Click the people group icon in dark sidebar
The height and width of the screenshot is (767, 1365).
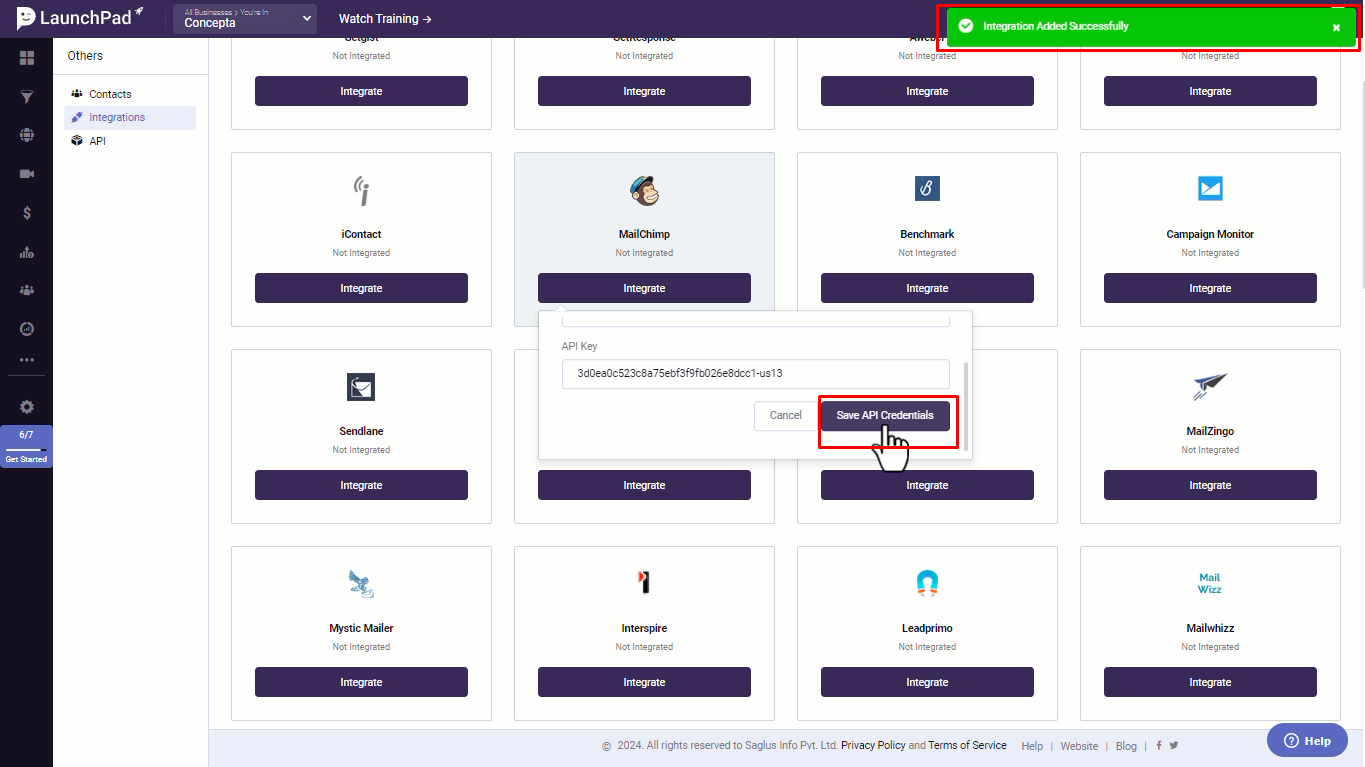(27, 290)
